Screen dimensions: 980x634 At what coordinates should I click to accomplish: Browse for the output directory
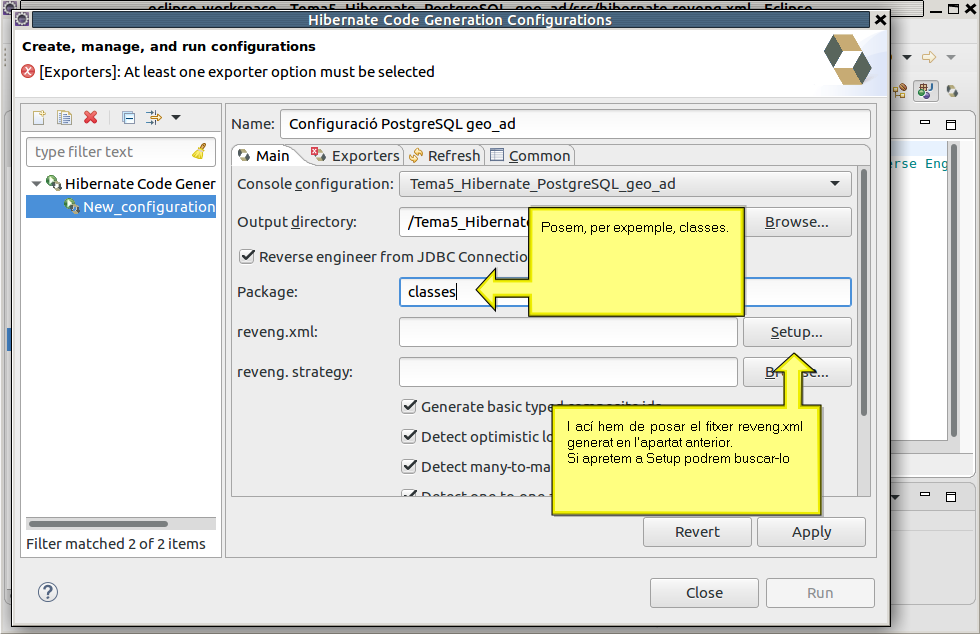[797, 222]
